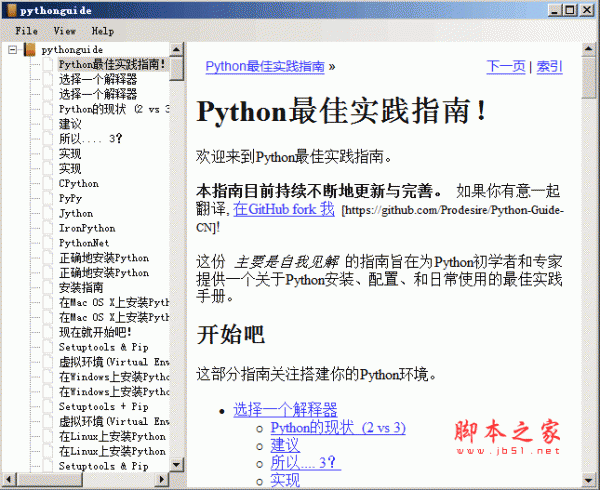Select tree item 建议
Image resolution: width=600 pixels, height=490 pixels.
[x=70, y=124]
